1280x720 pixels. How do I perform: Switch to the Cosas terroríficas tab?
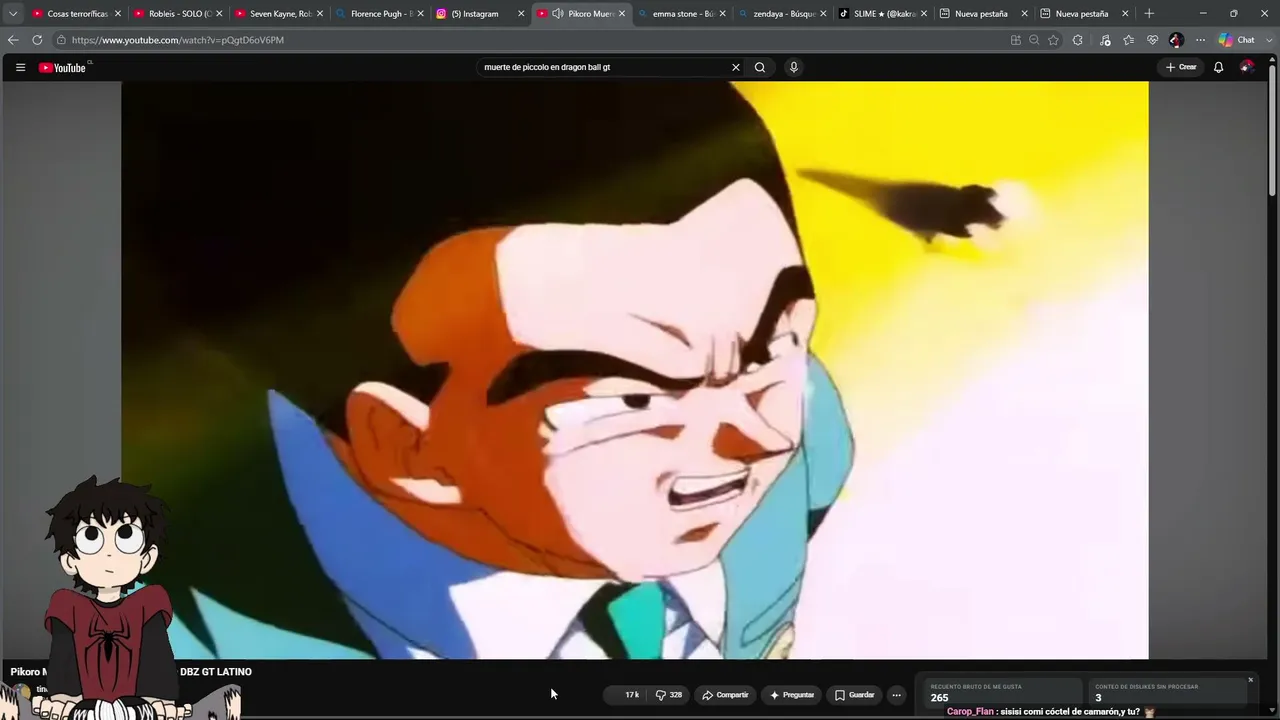(x=75, y=14)
